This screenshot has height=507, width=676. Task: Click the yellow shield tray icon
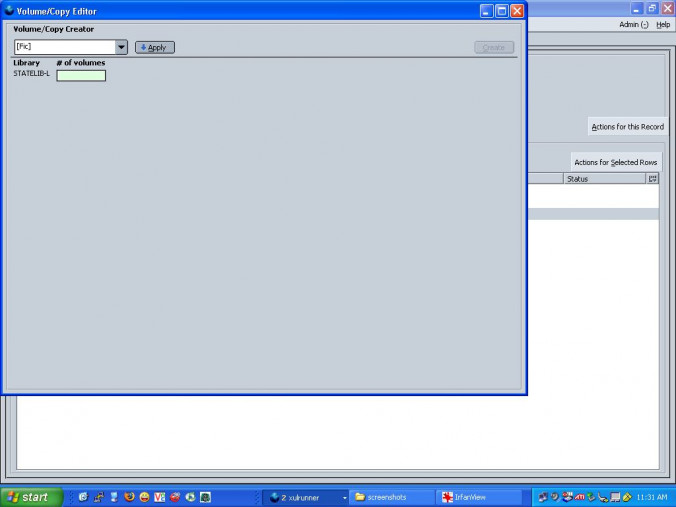pos(627,497)
